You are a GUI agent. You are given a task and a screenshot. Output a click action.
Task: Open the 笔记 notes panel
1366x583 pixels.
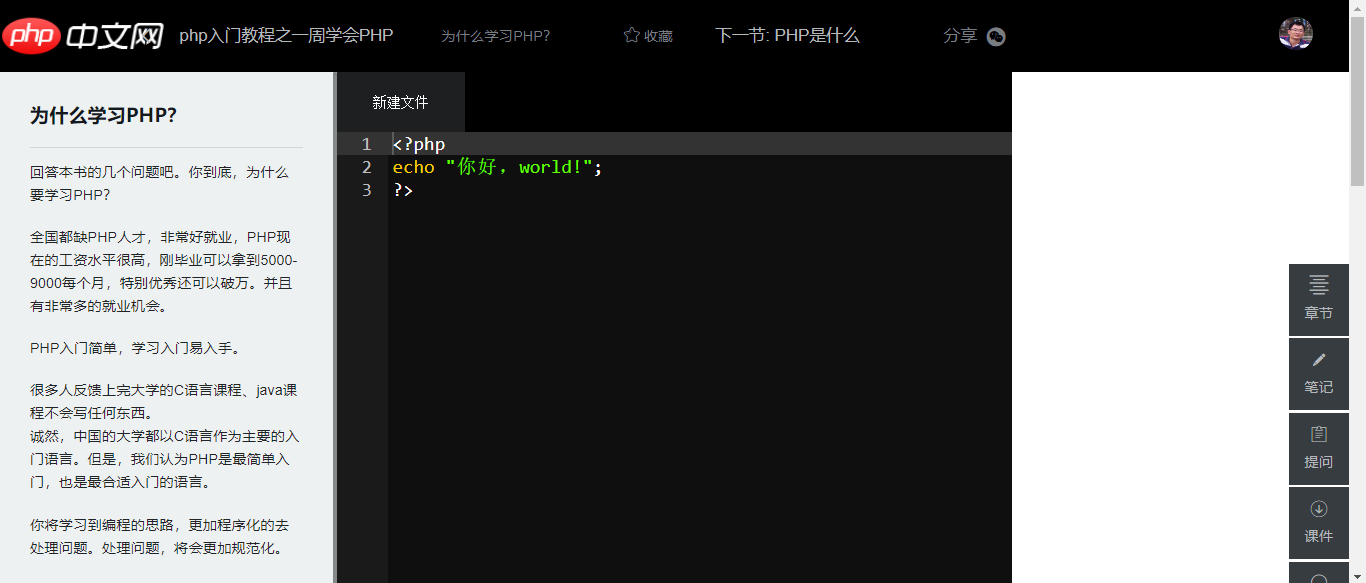coord(1318,374)
